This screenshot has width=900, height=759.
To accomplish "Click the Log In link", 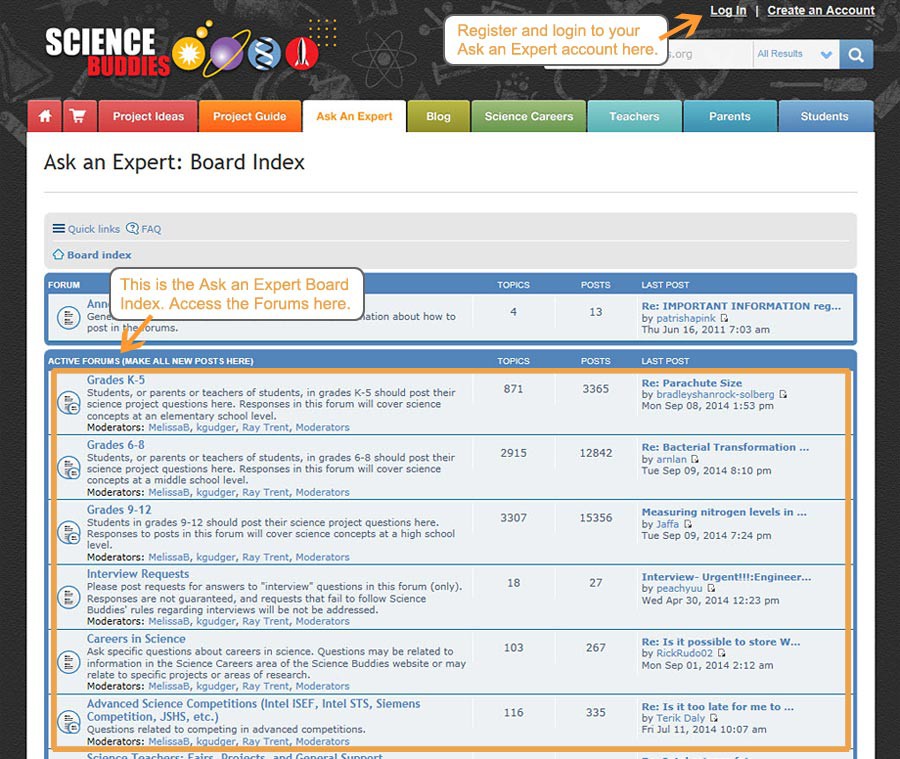I will 728,10.
